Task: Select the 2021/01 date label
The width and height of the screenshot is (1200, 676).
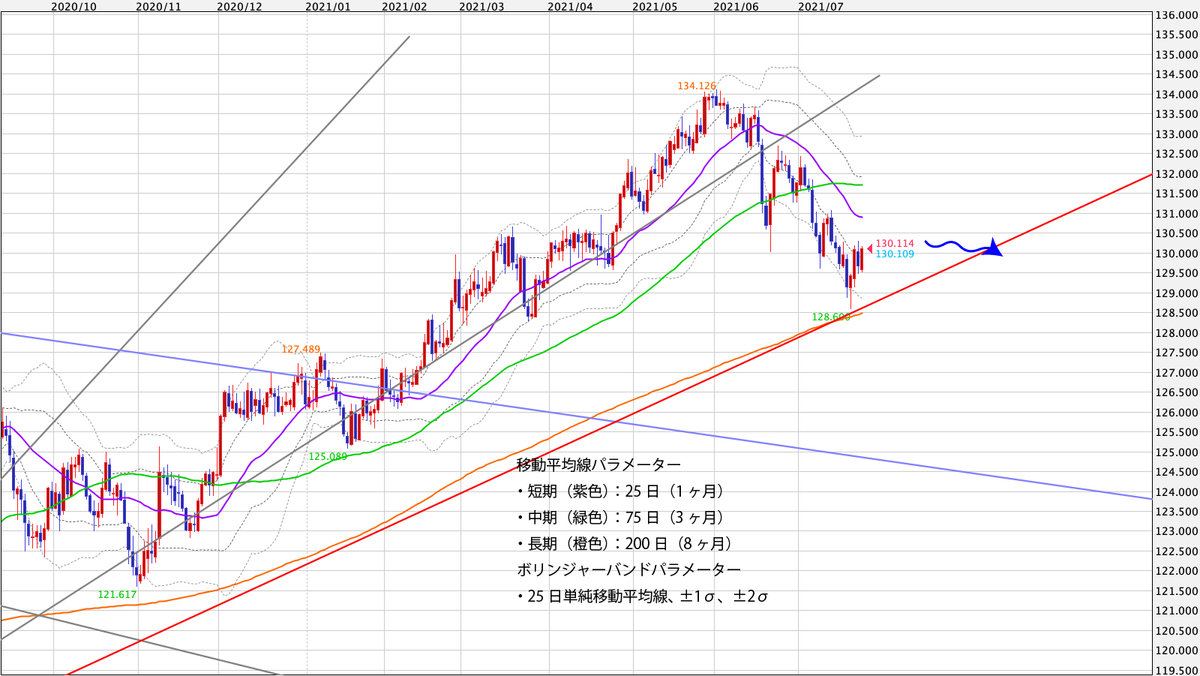Action: point(327,6)
